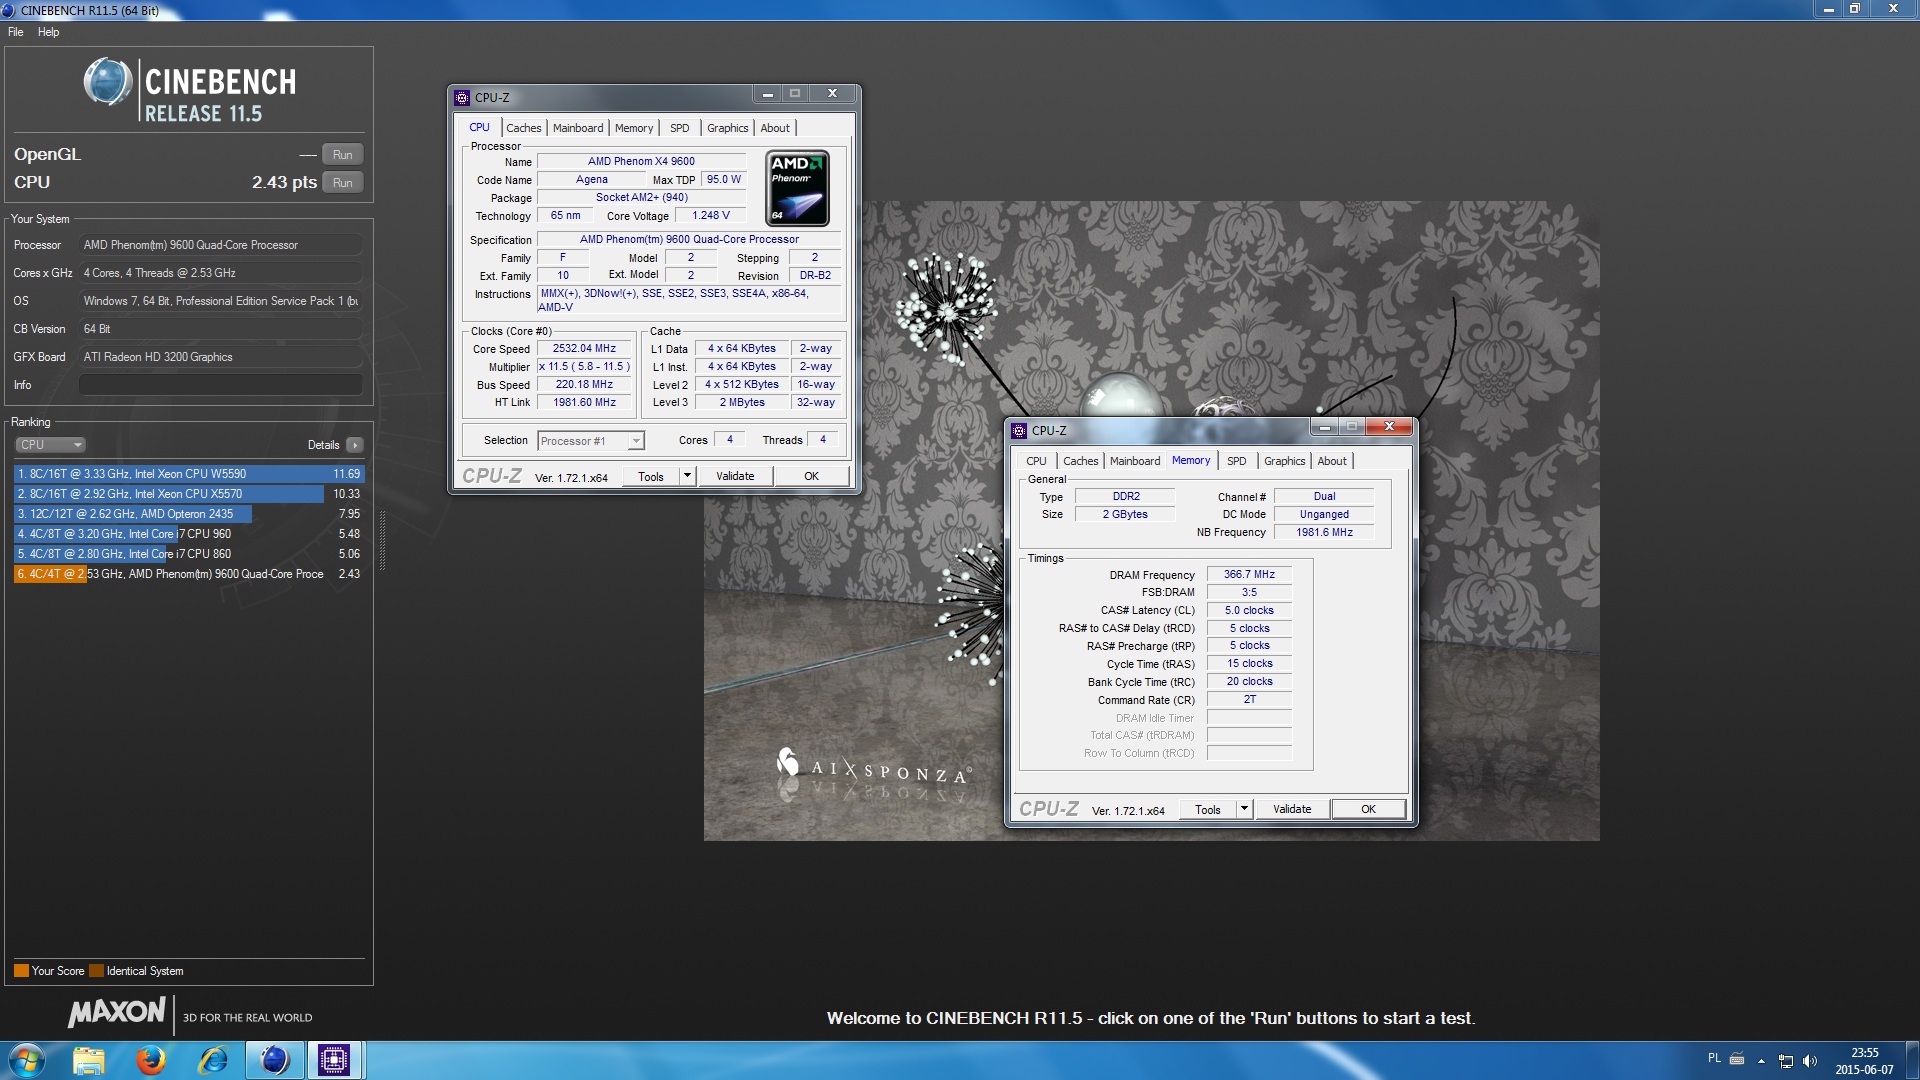Click the Cinebench sphere logo
This screenshot has height=1080, width=1920.
point(108,82)
